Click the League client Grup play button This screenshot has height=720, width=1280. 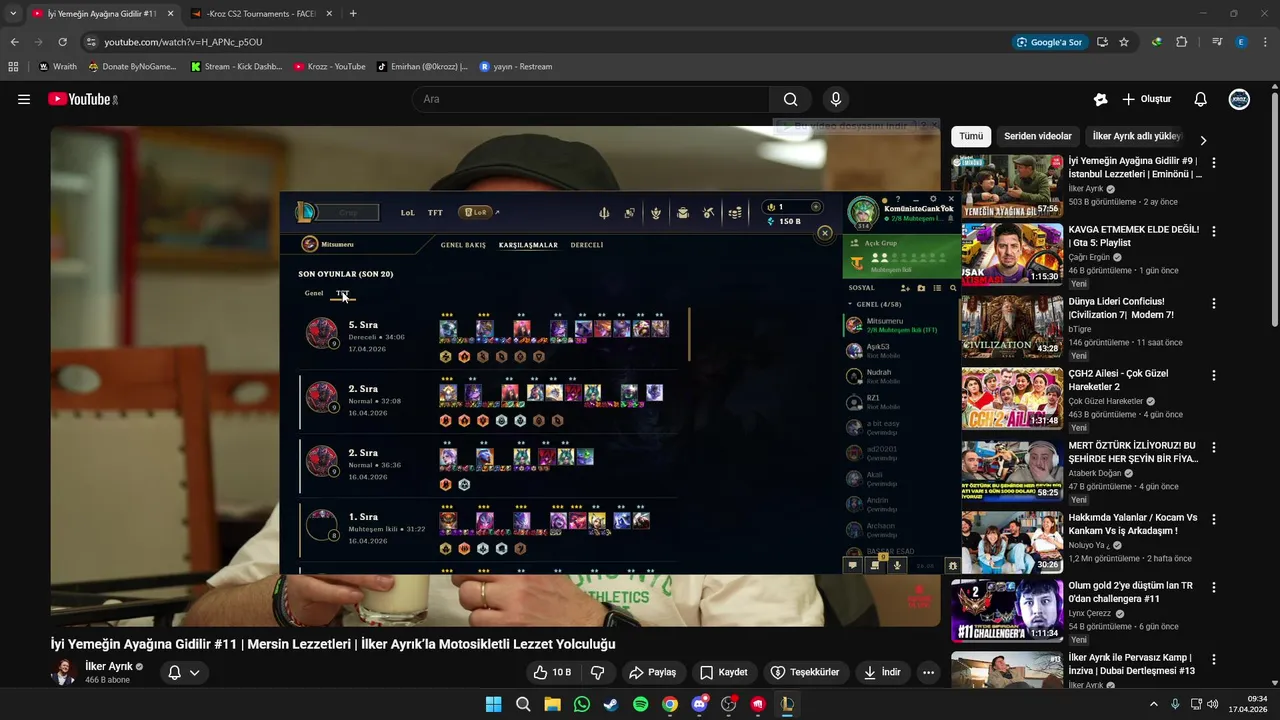[347, 212]
